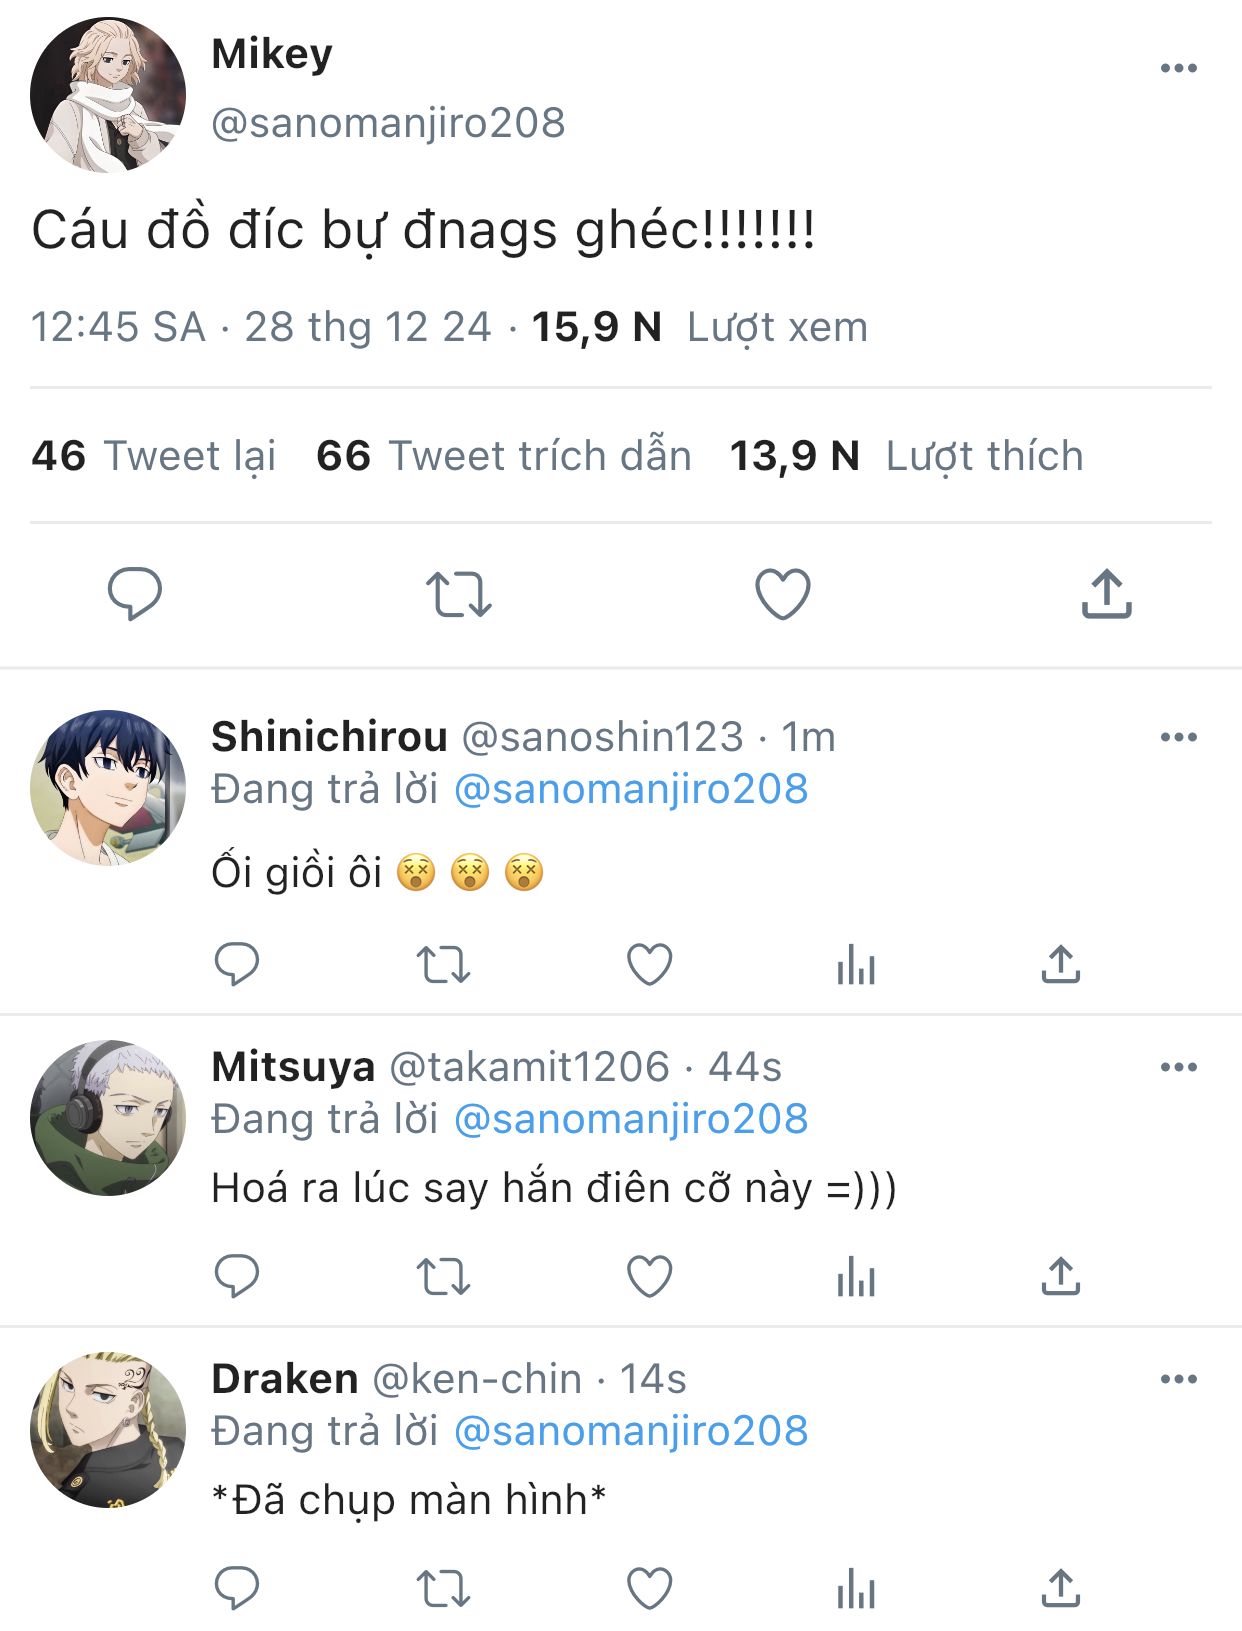The width and height of the screenshot is (1242, 1631).
Task: Like Mitsuya's reply
Action: (649, 1277)
